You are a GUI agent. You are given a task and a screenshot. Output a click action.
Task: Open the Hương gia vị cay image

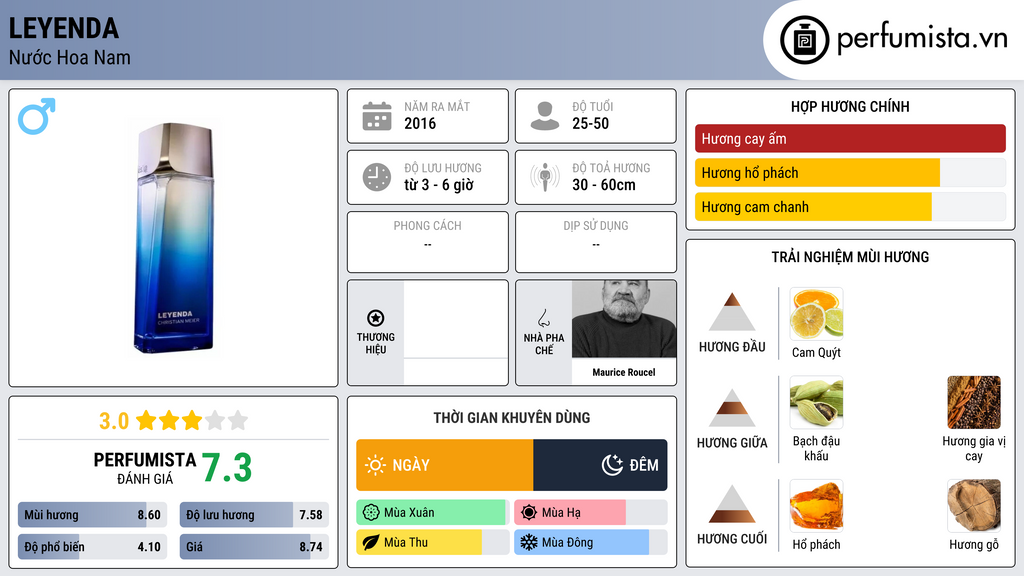pos(974,402)
